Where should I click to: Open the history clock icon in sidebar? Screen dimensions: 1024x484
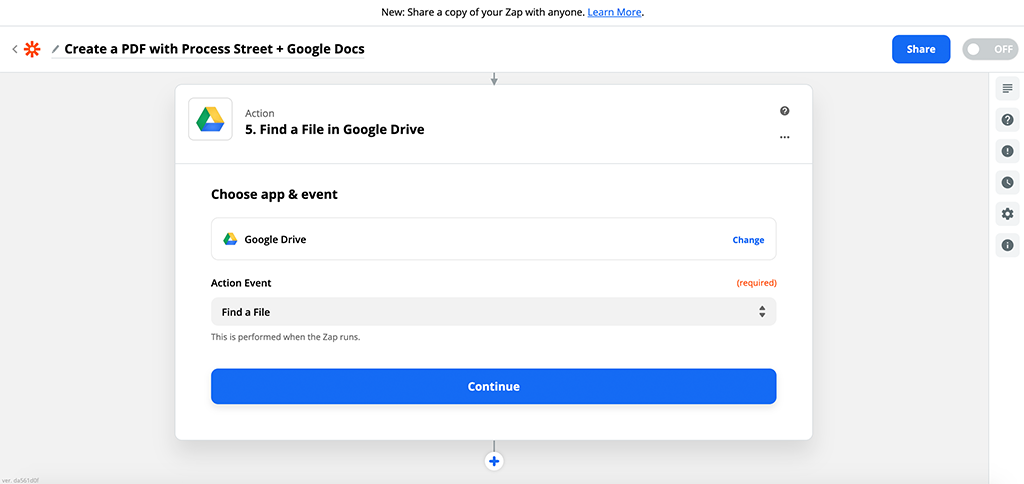1007,182
